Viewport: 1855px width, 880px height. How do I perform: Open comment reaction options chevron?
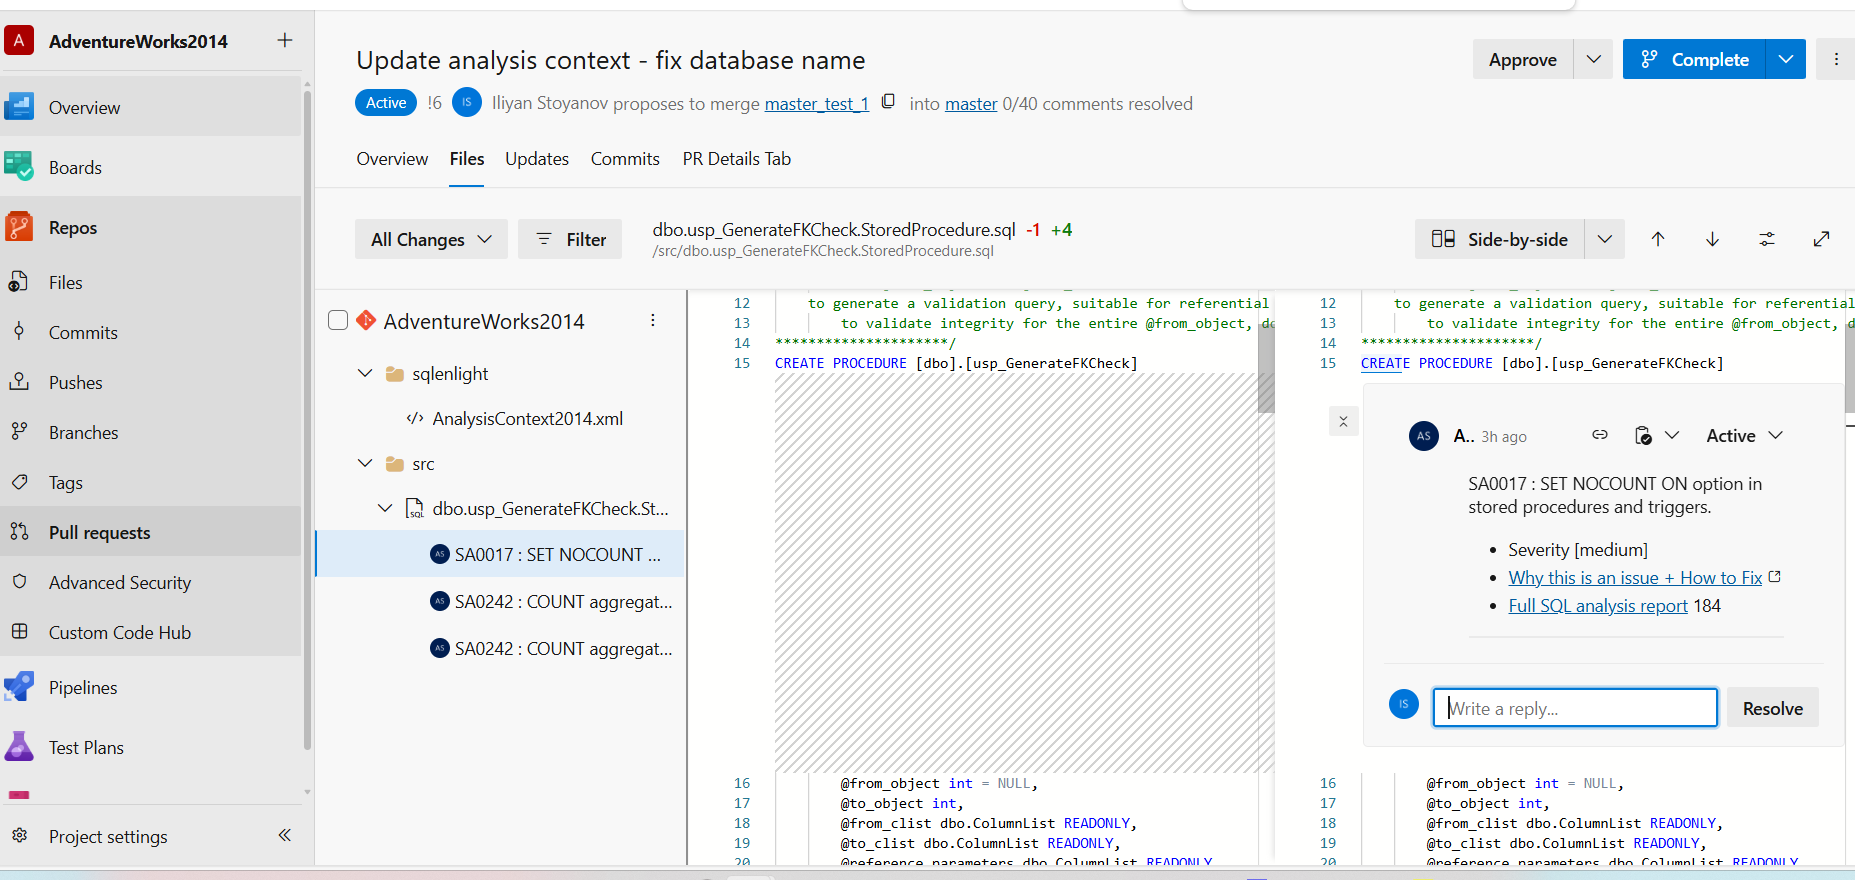[x=1672, y=435]
